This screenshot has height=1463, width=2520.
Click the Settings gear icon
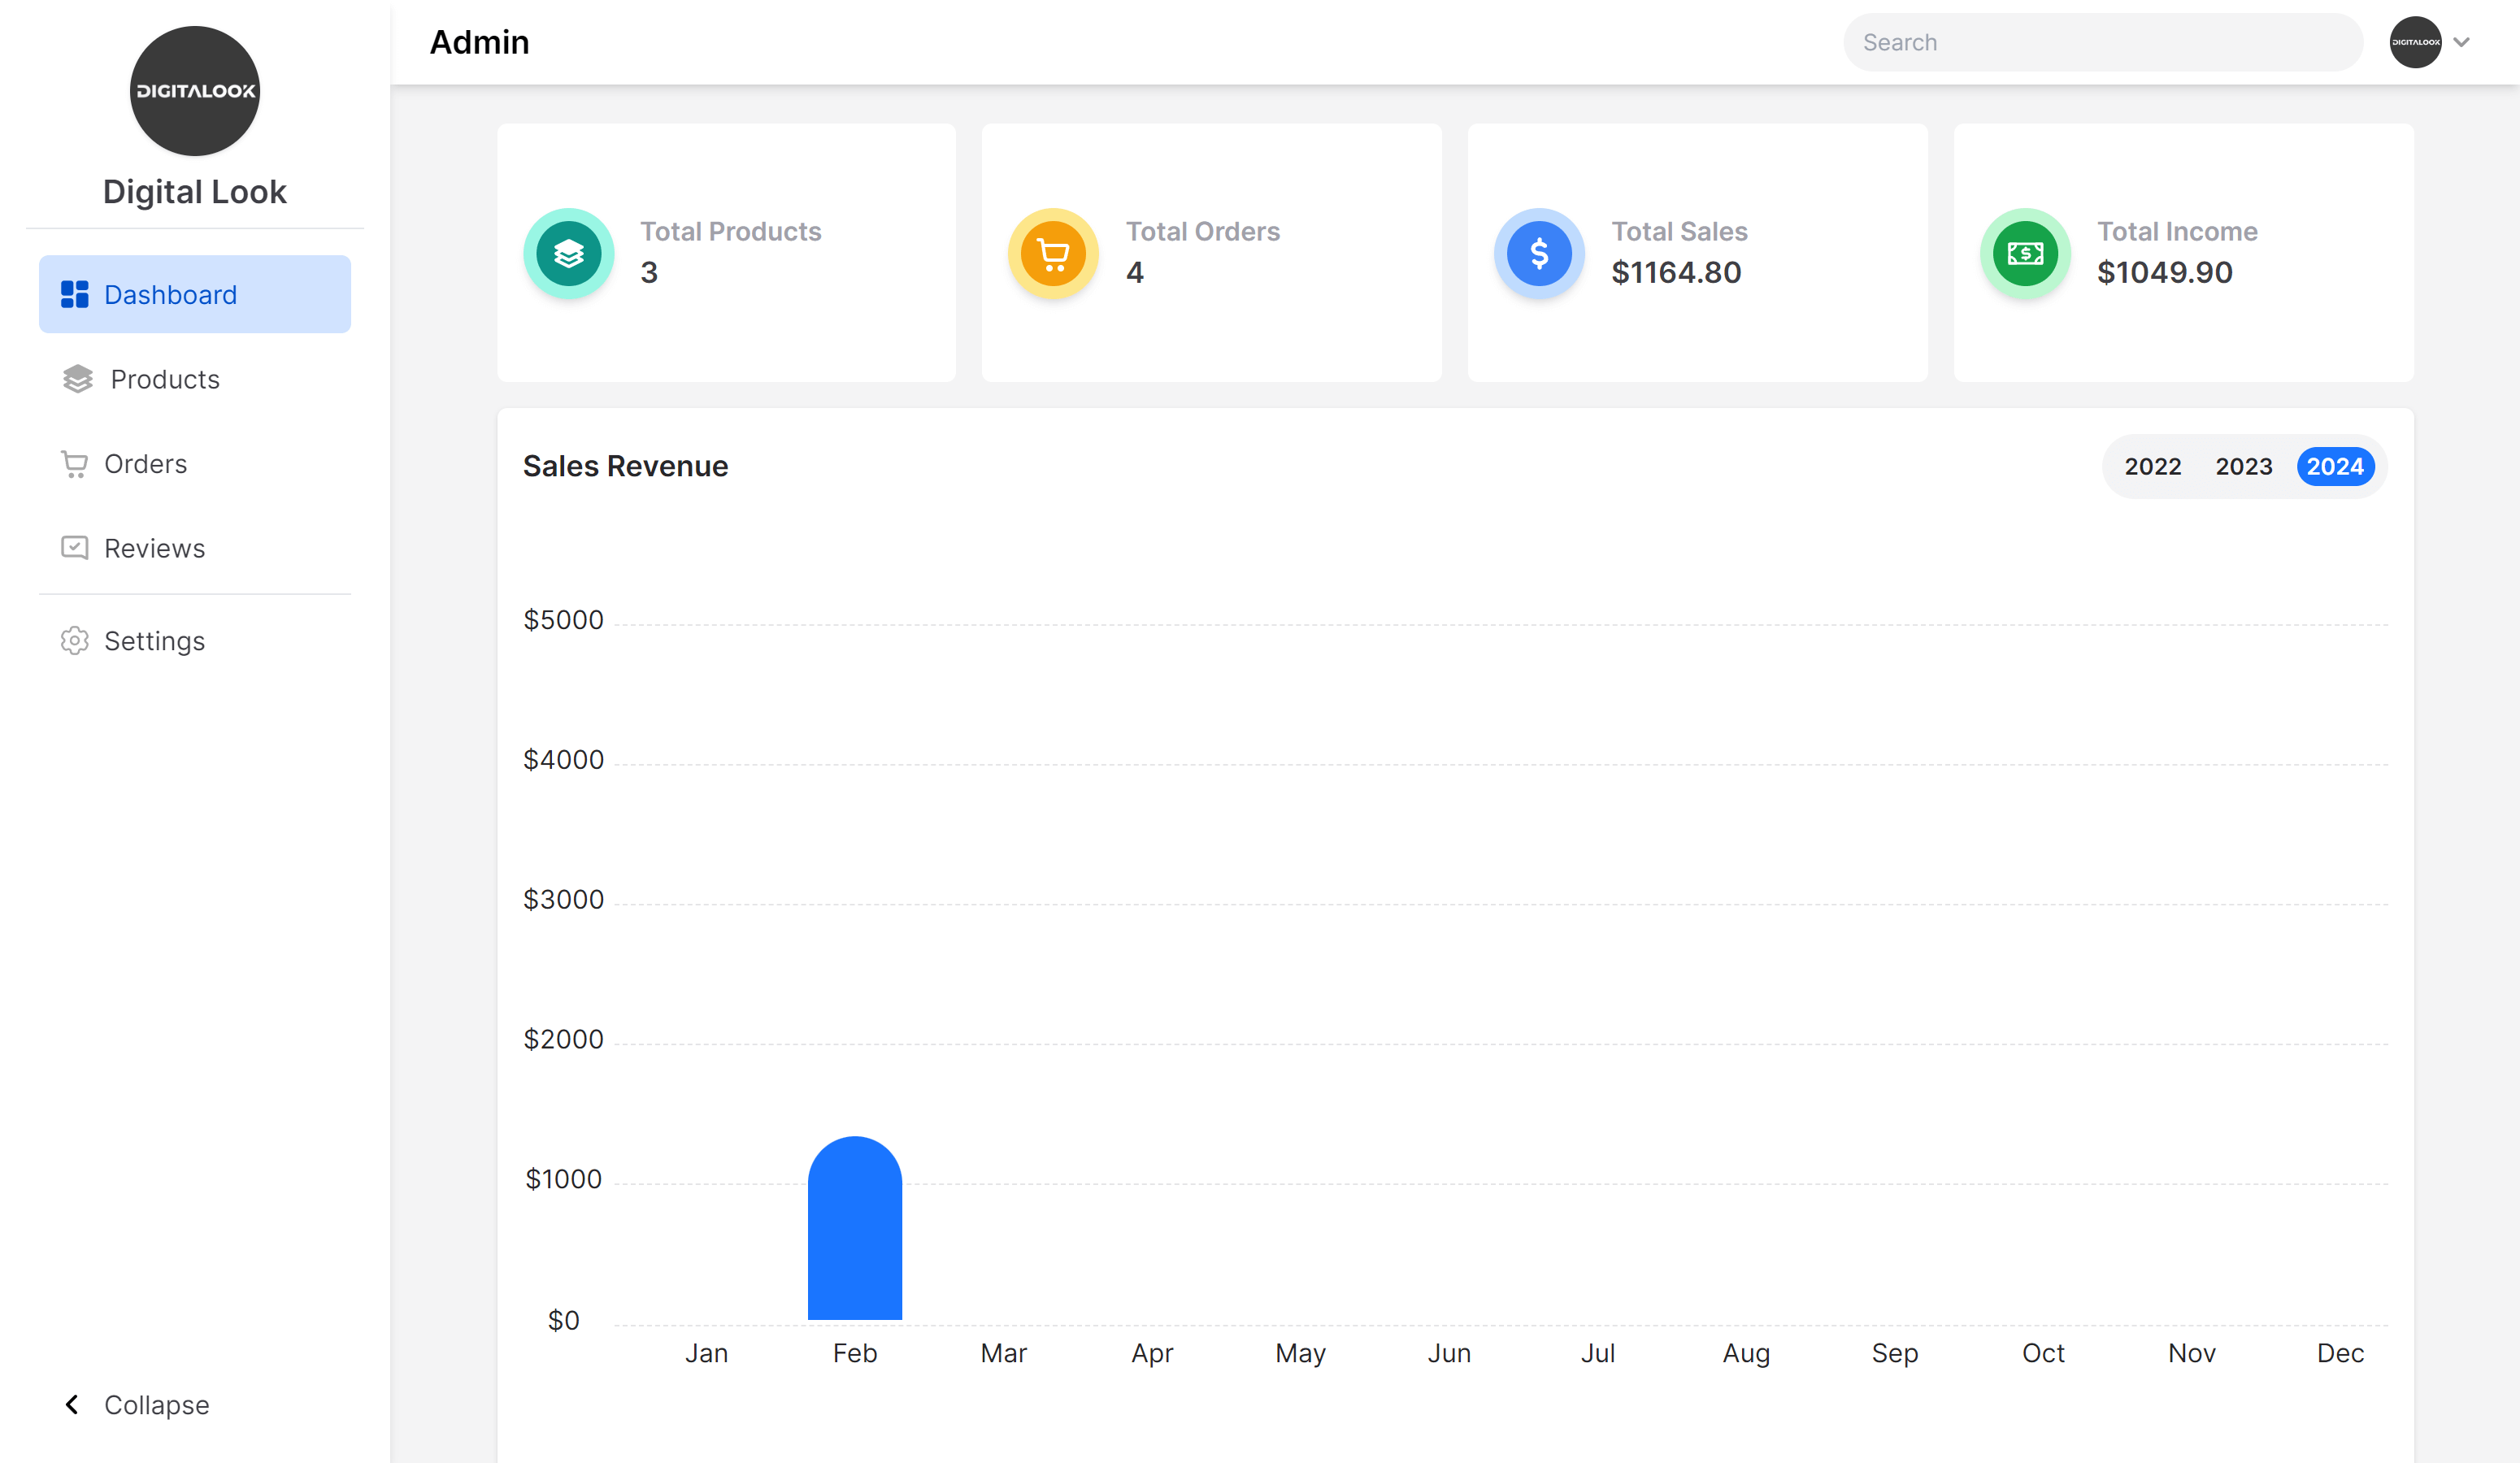(75, 640)
